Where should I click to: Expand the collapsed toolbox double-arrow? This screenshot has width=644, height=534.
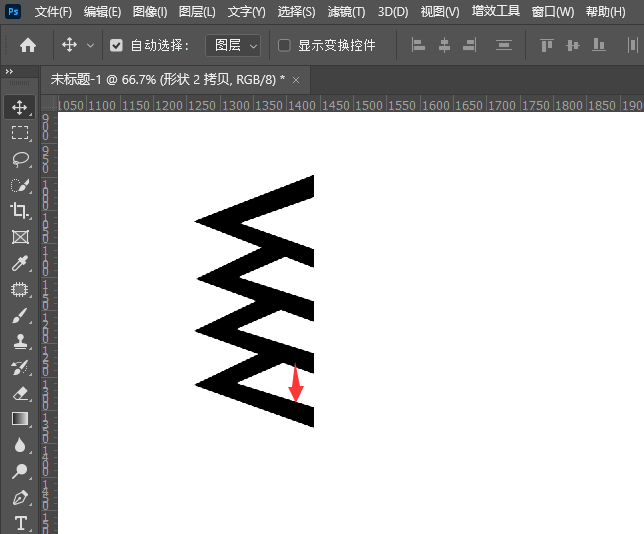click(9, 71)
